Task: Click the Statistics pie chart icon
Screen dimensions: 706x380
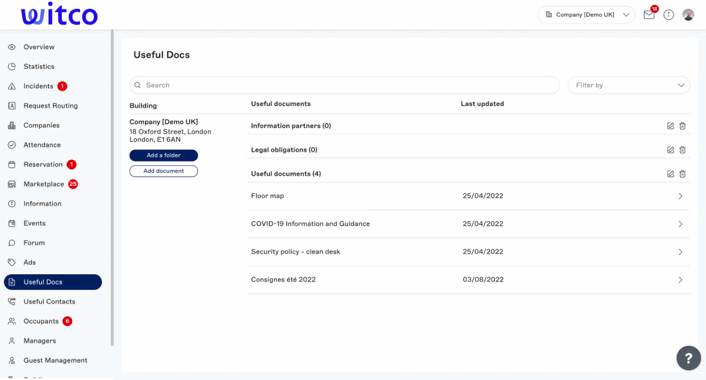Action: click(12, 67)
